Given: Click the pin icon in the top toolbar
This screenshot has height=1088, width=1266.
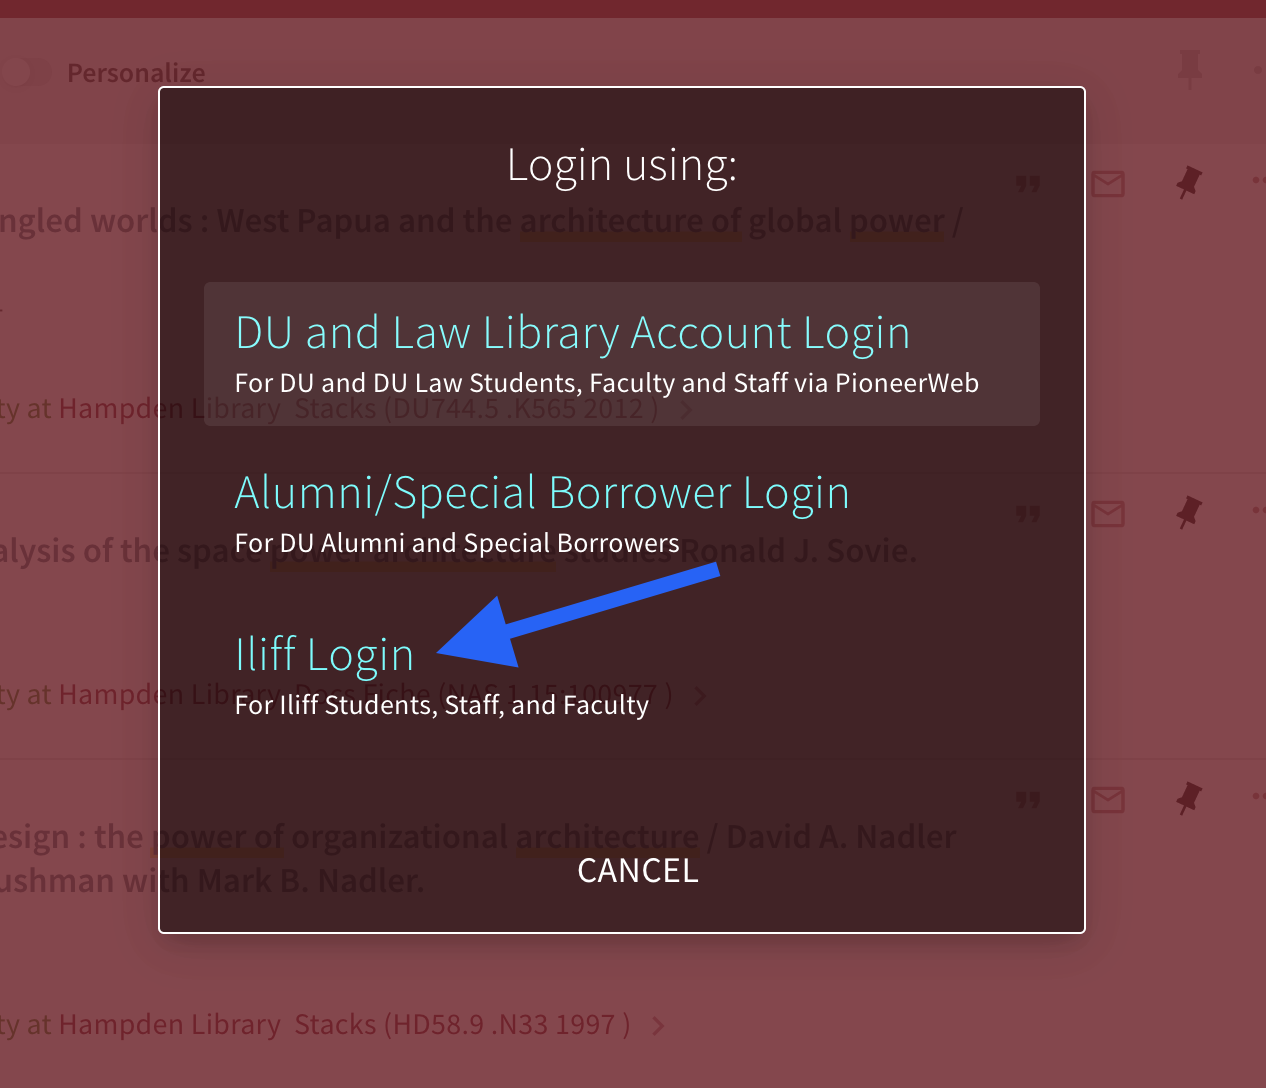Looking at the screenshot, I should pos(1189,70).
